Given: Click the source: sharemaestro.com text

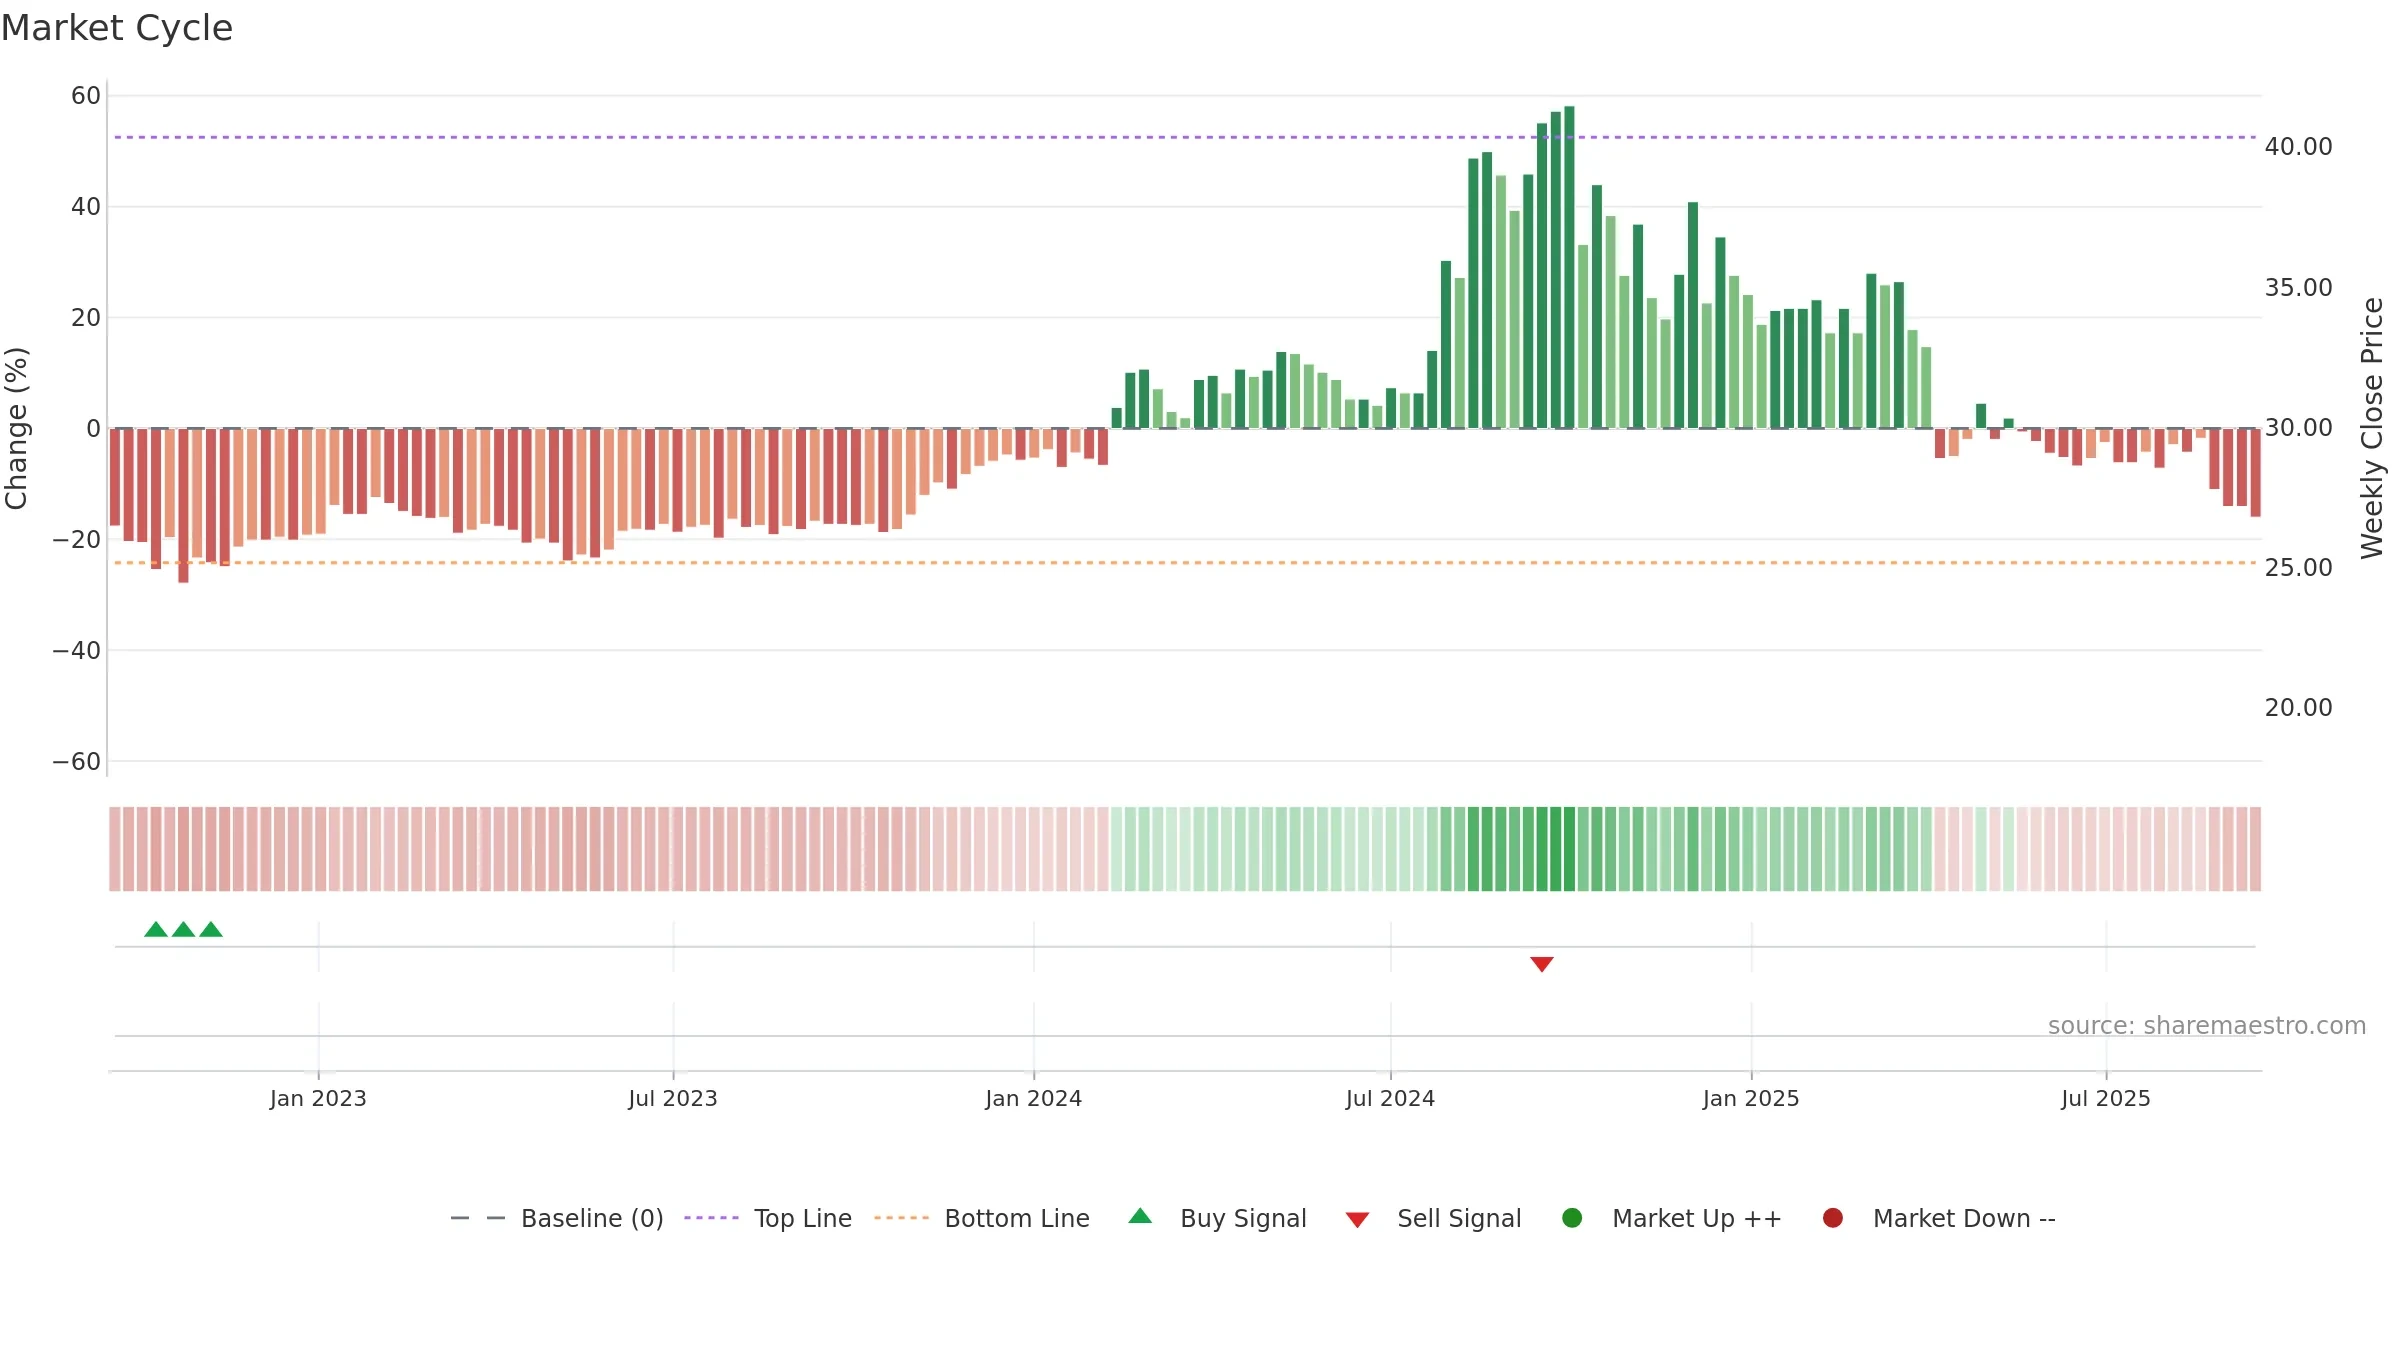Looking at the screenshot, I should (2207, 1025).
